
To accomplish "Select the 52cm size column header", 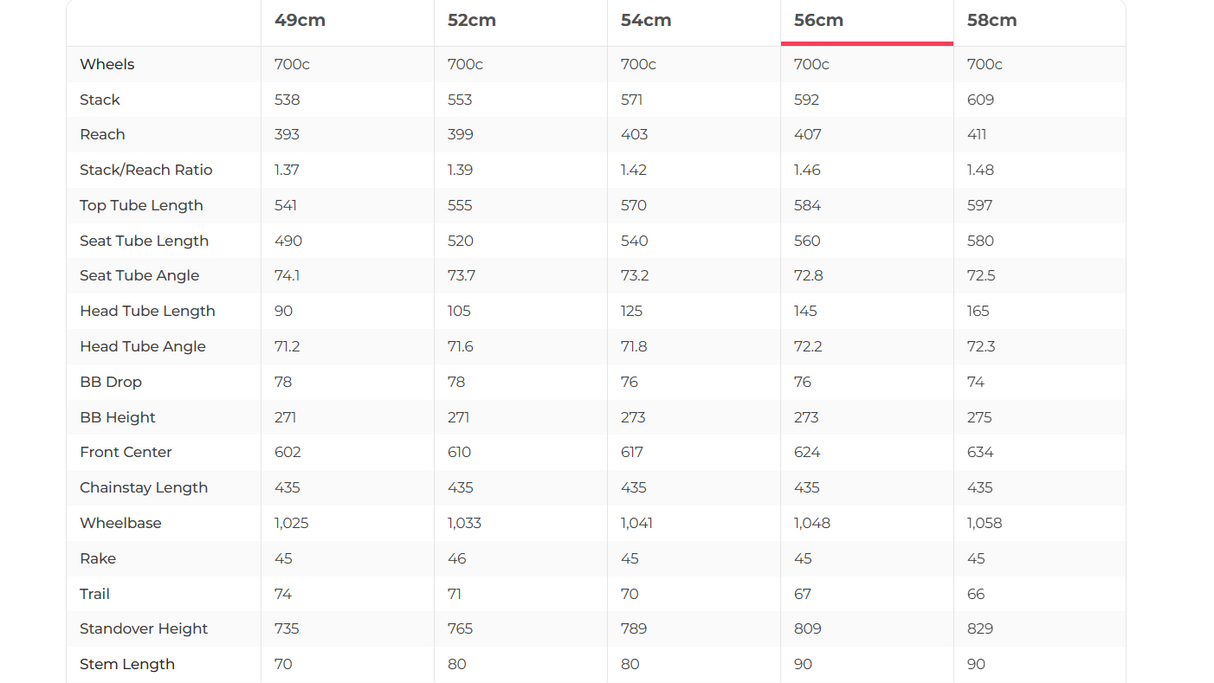I will click(472, 21).
